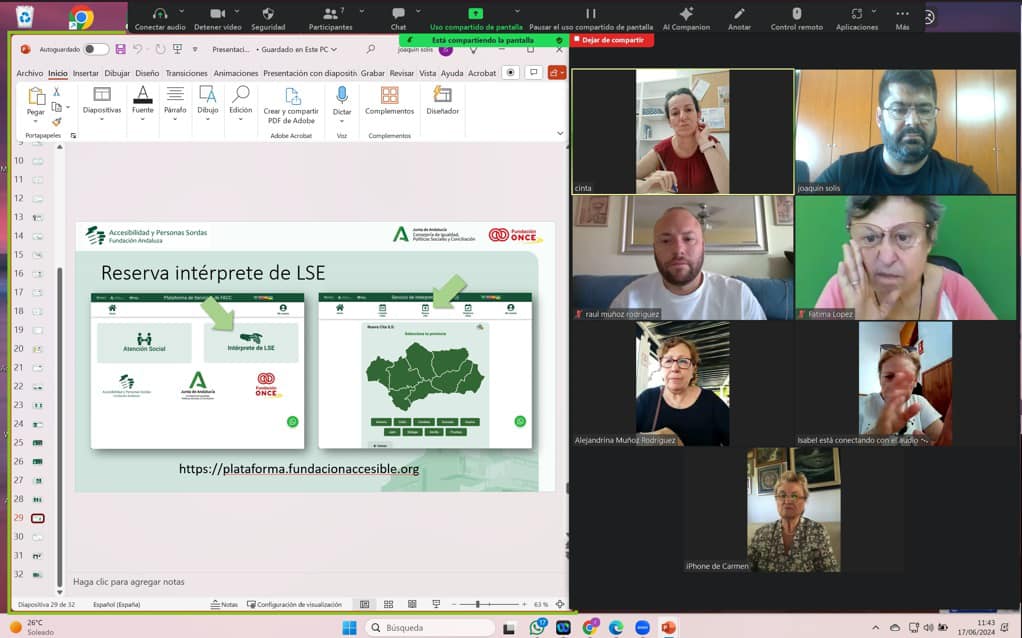Click the Conectar audio headphone icon in Zoom
Image resolution: width=1022 pixels, height=638 pixels.
pos(160,14)
